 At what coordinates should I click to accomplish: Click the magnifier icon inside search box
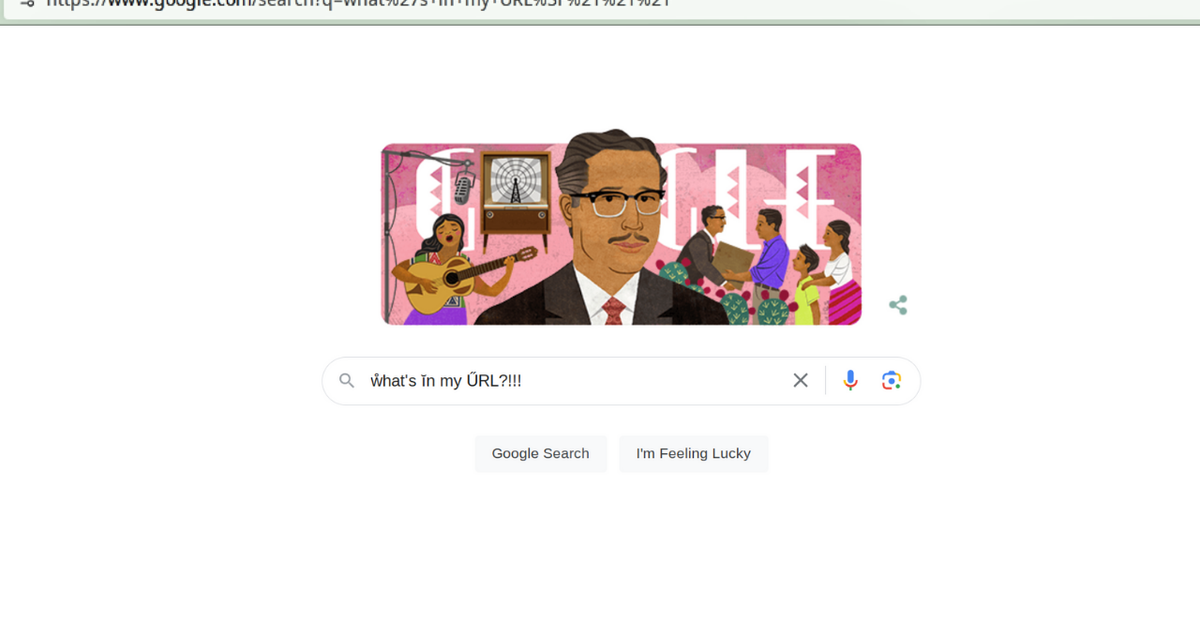pyautogui.click(x=347, y=380)
